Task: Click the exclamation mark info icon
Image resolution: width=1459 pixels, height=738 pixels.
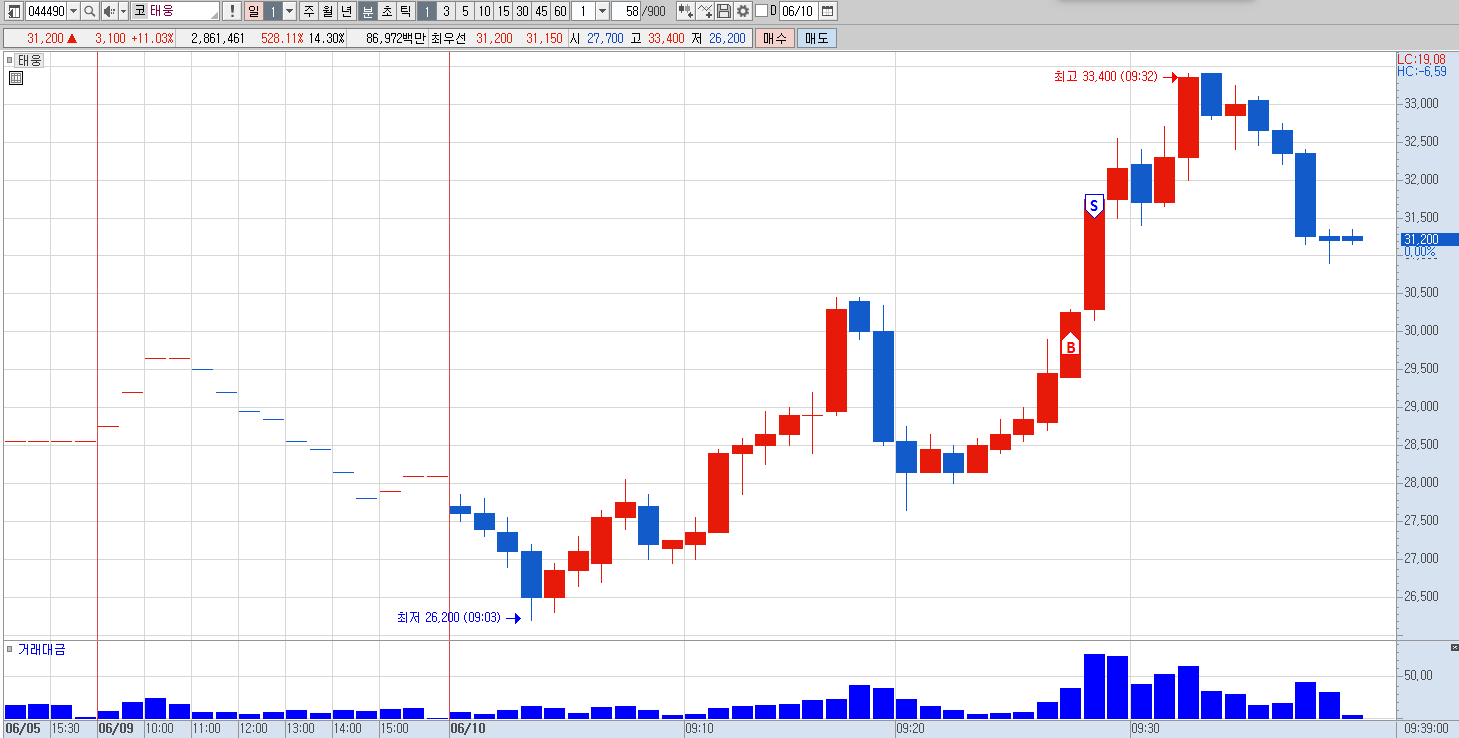Action: [x=231, y=11]
